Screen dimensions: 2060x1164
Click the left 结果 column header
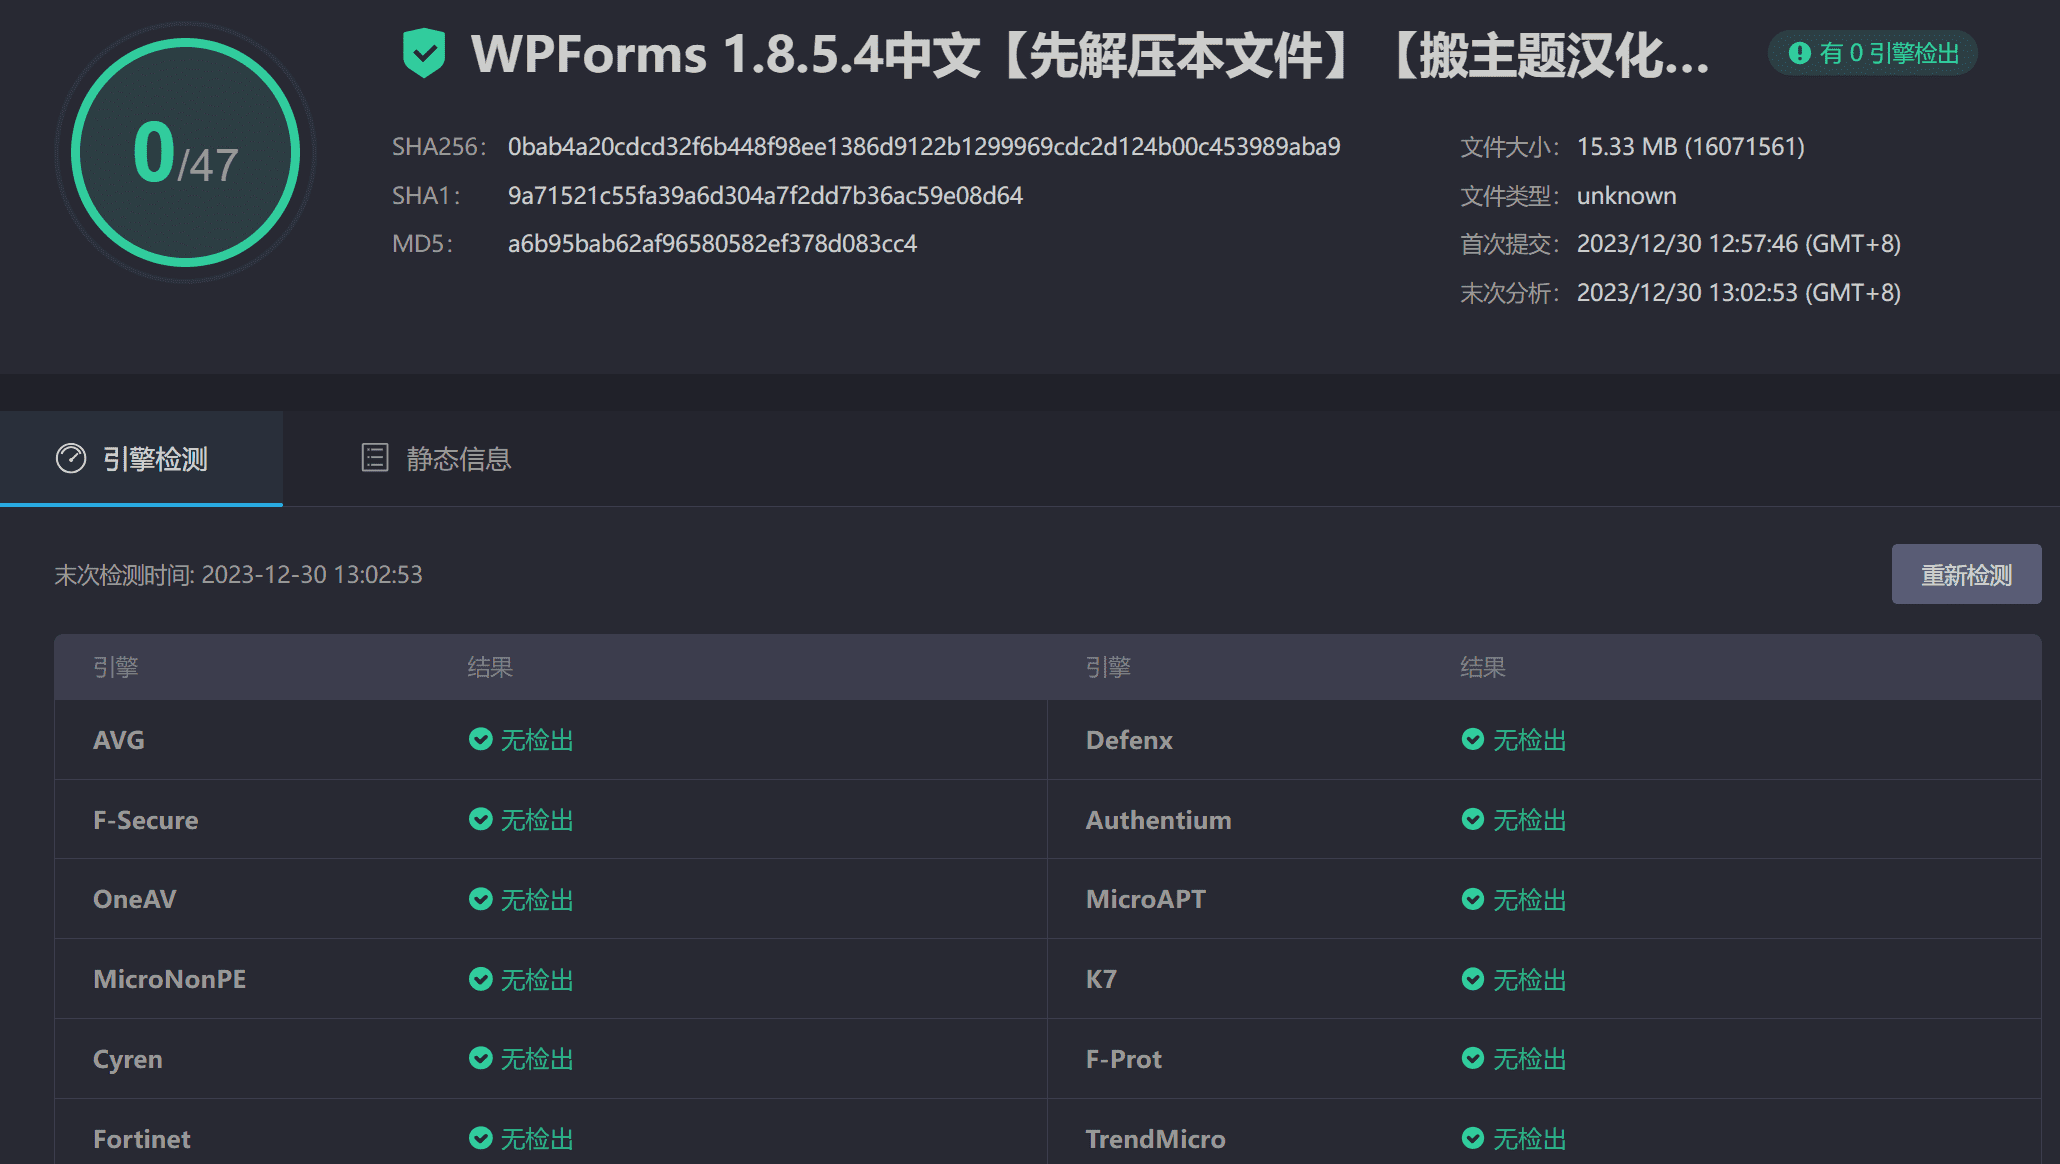[x=490, y=667]
